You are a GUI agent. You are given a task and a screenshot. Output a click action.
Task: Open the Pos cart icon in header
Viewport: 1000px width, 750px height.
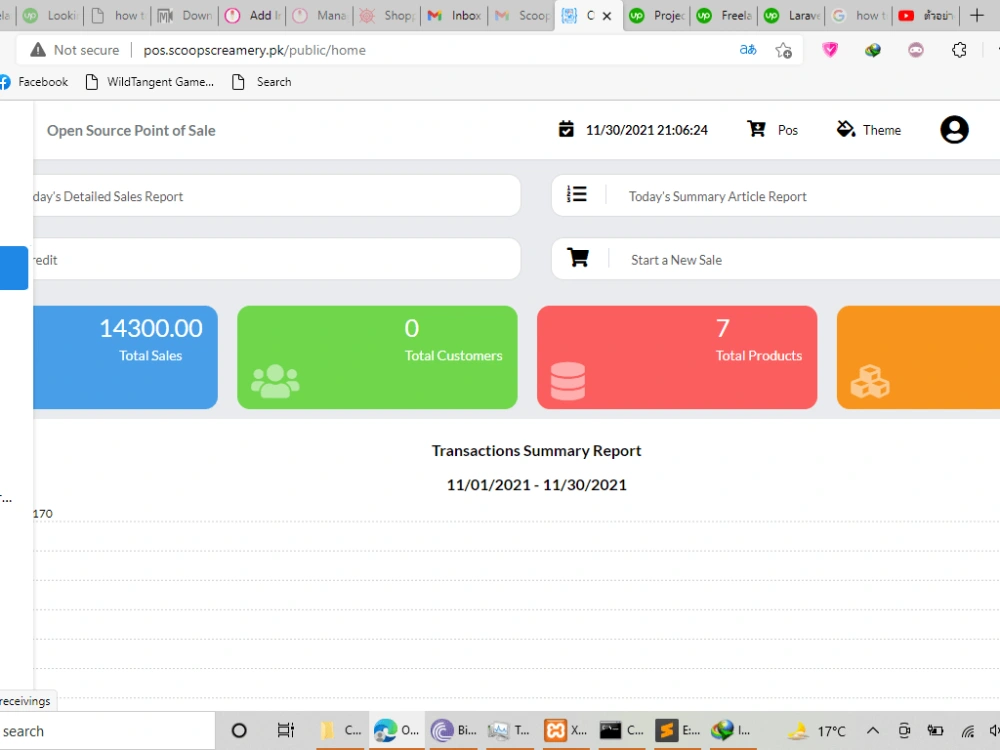click(756, 129)
